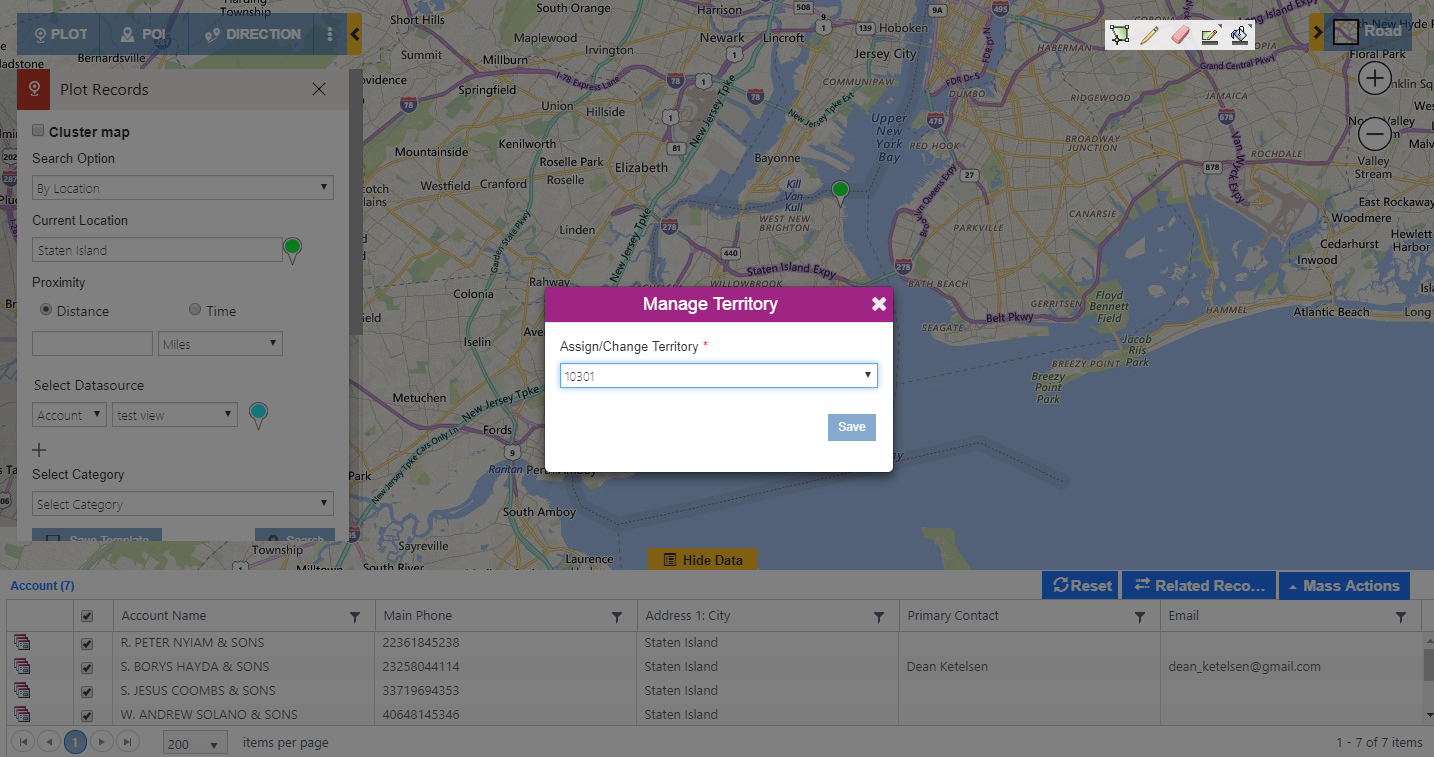Open the paint bucket fill color tool

click(1240, 35)
